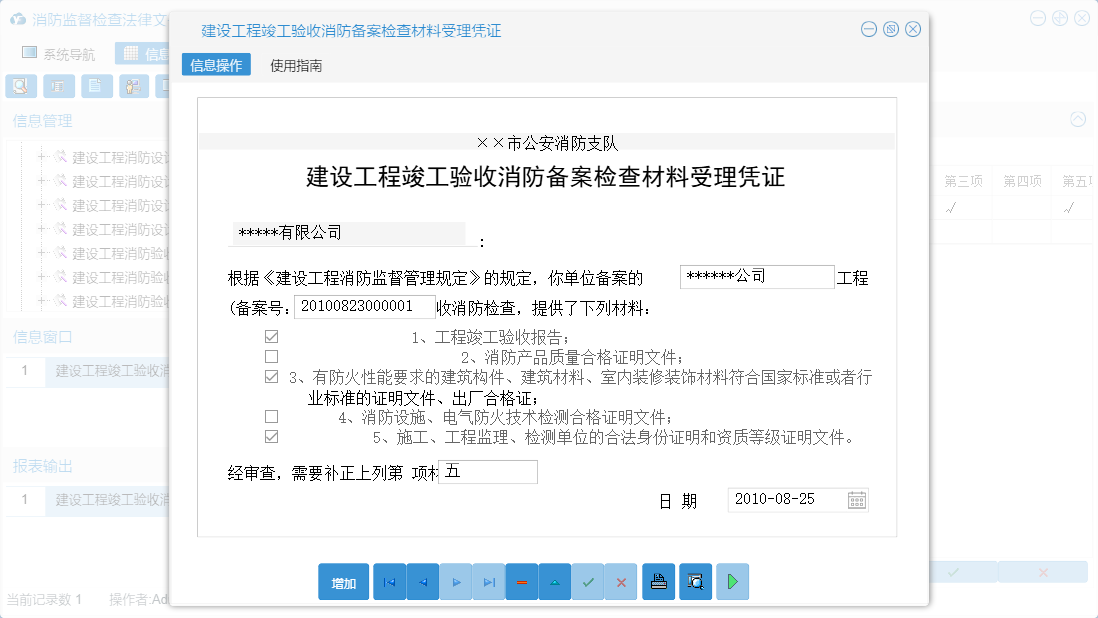Image resolution: width=1098 pixels, height=618 pixels.
Task: Open the date picker beside 2010-08-25
Action: (857, 499)
